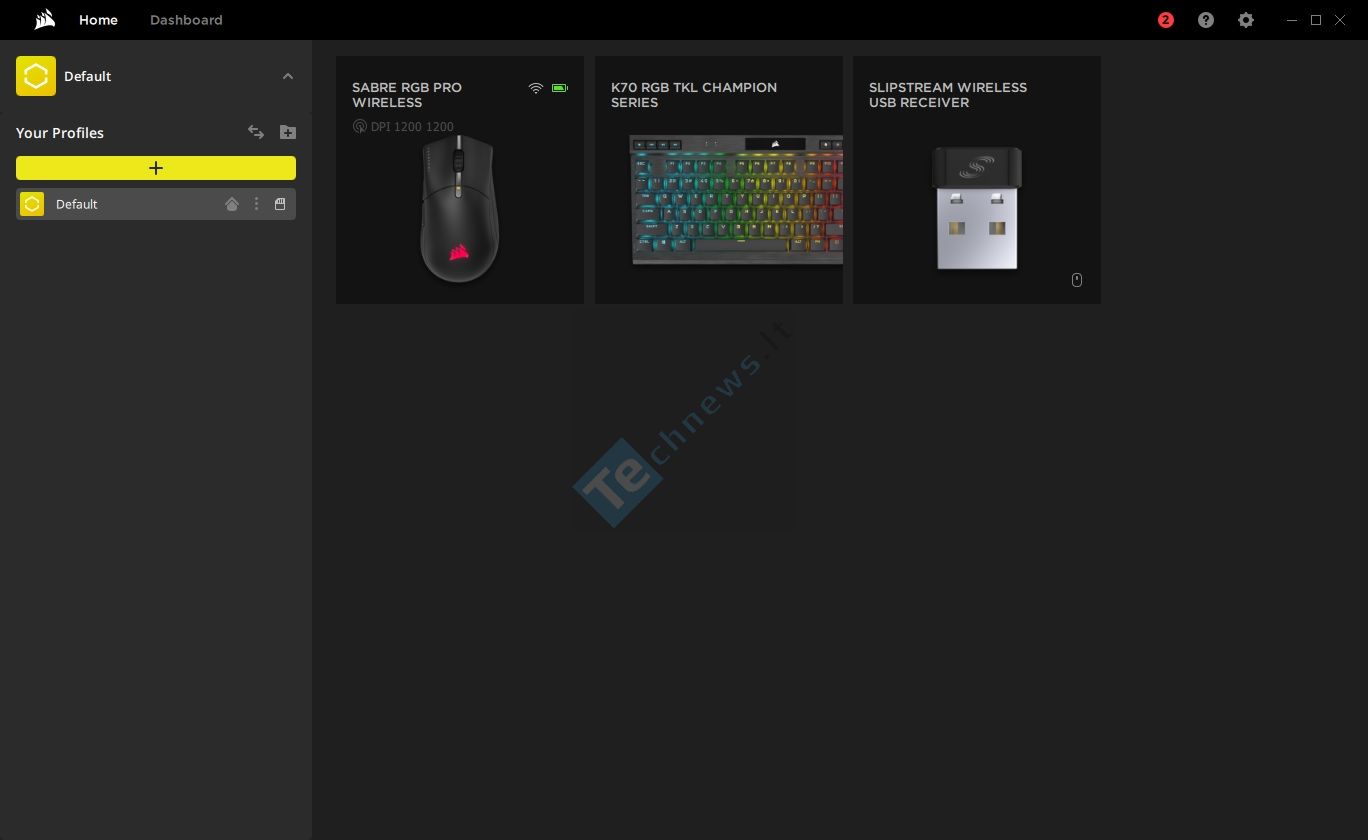The image size is (1368, 840).
Task: Click the mouse battery status icon
Action: coord(560,88)
